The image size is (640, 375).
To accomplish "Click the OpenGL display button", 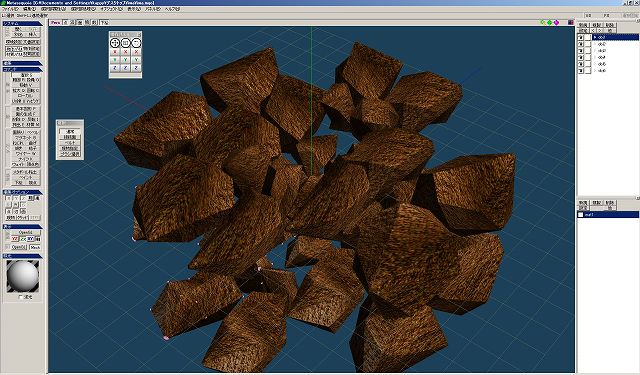I will 25,233.
